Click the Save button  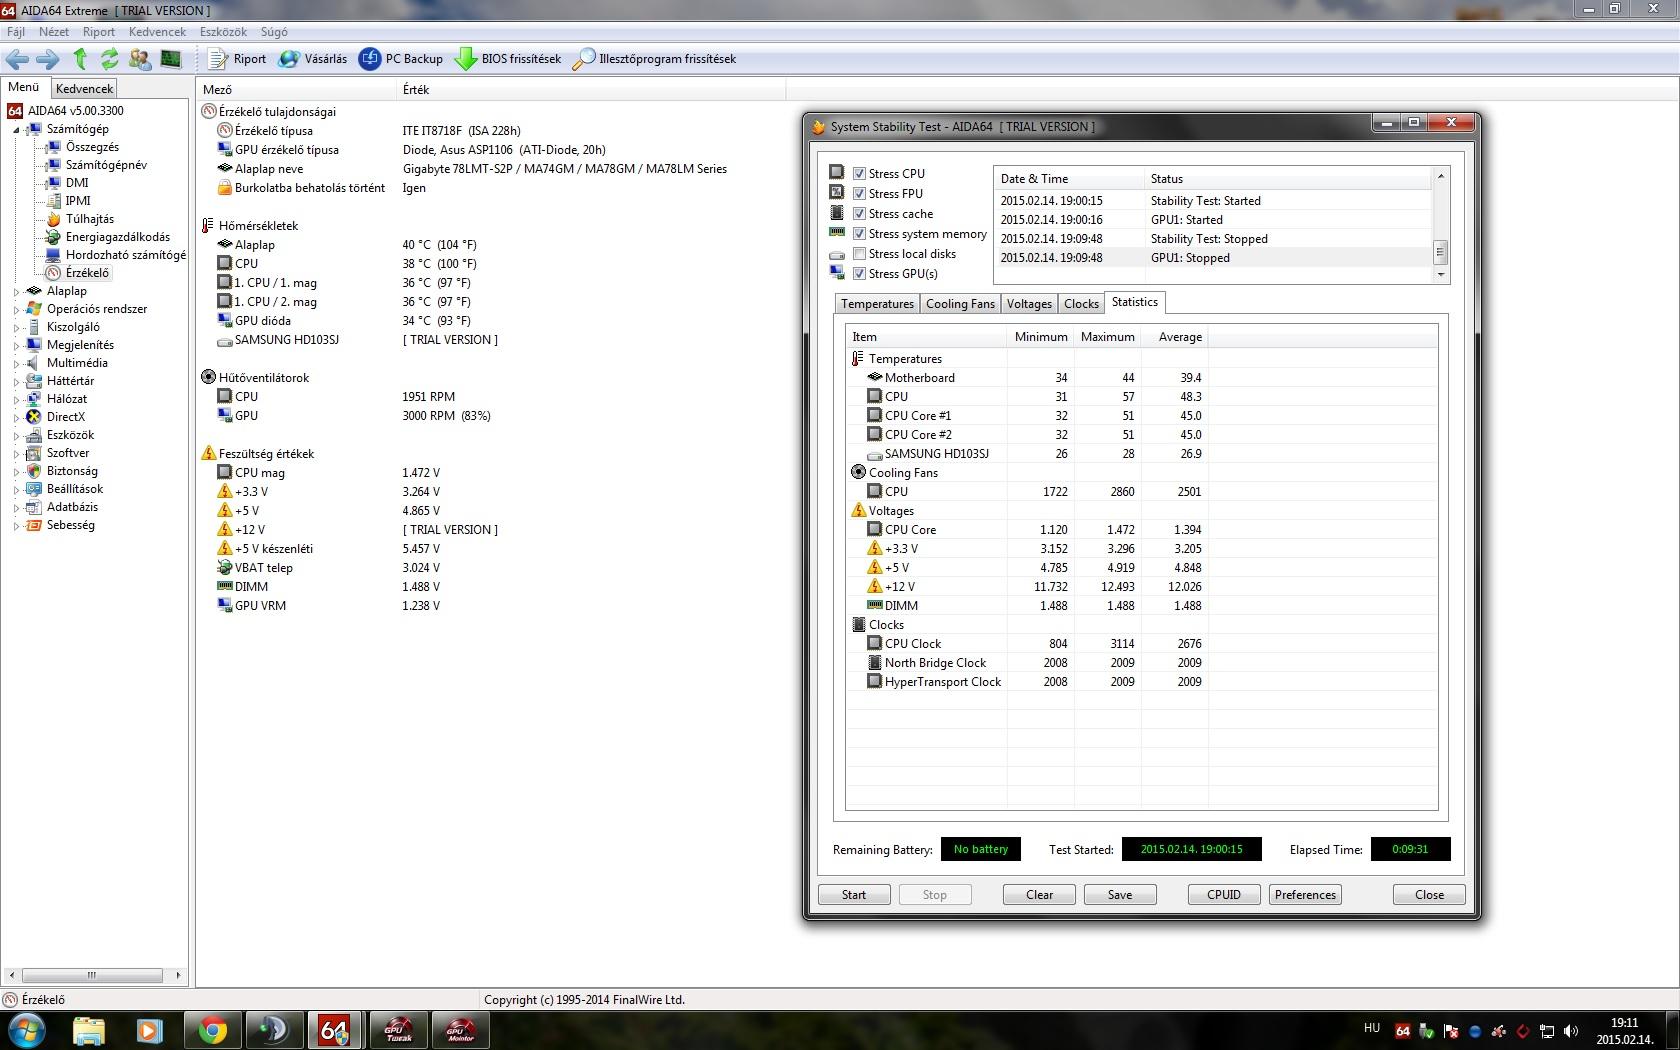1120,895
